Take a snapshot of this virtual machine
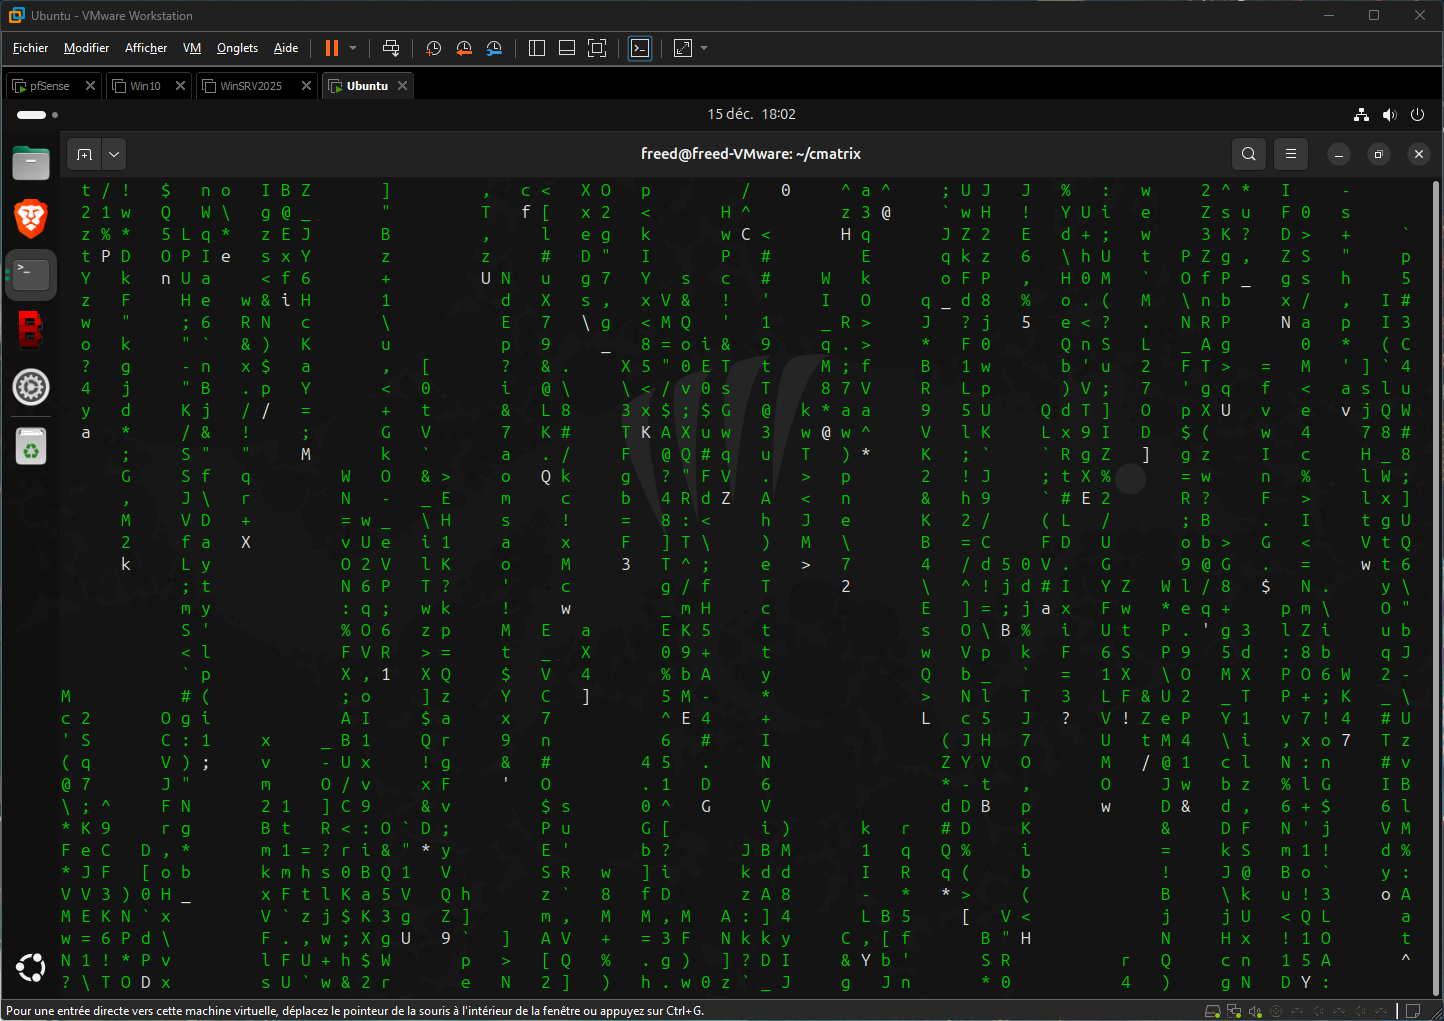This screenshot has width=1444, height=1021. [433, 48]
